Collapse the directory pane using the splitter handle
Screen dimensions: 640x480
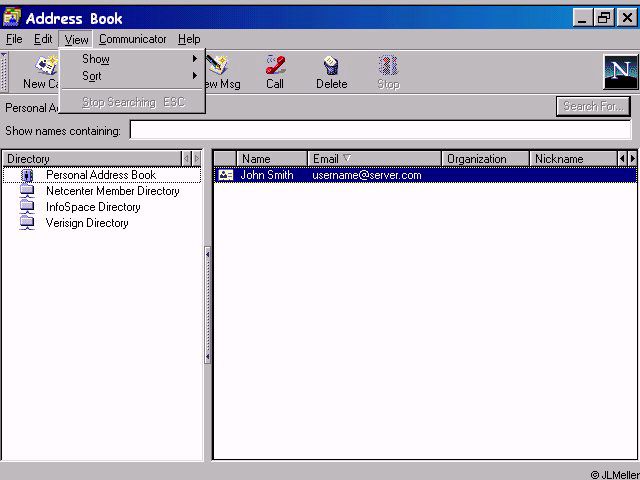coord(208,305)
